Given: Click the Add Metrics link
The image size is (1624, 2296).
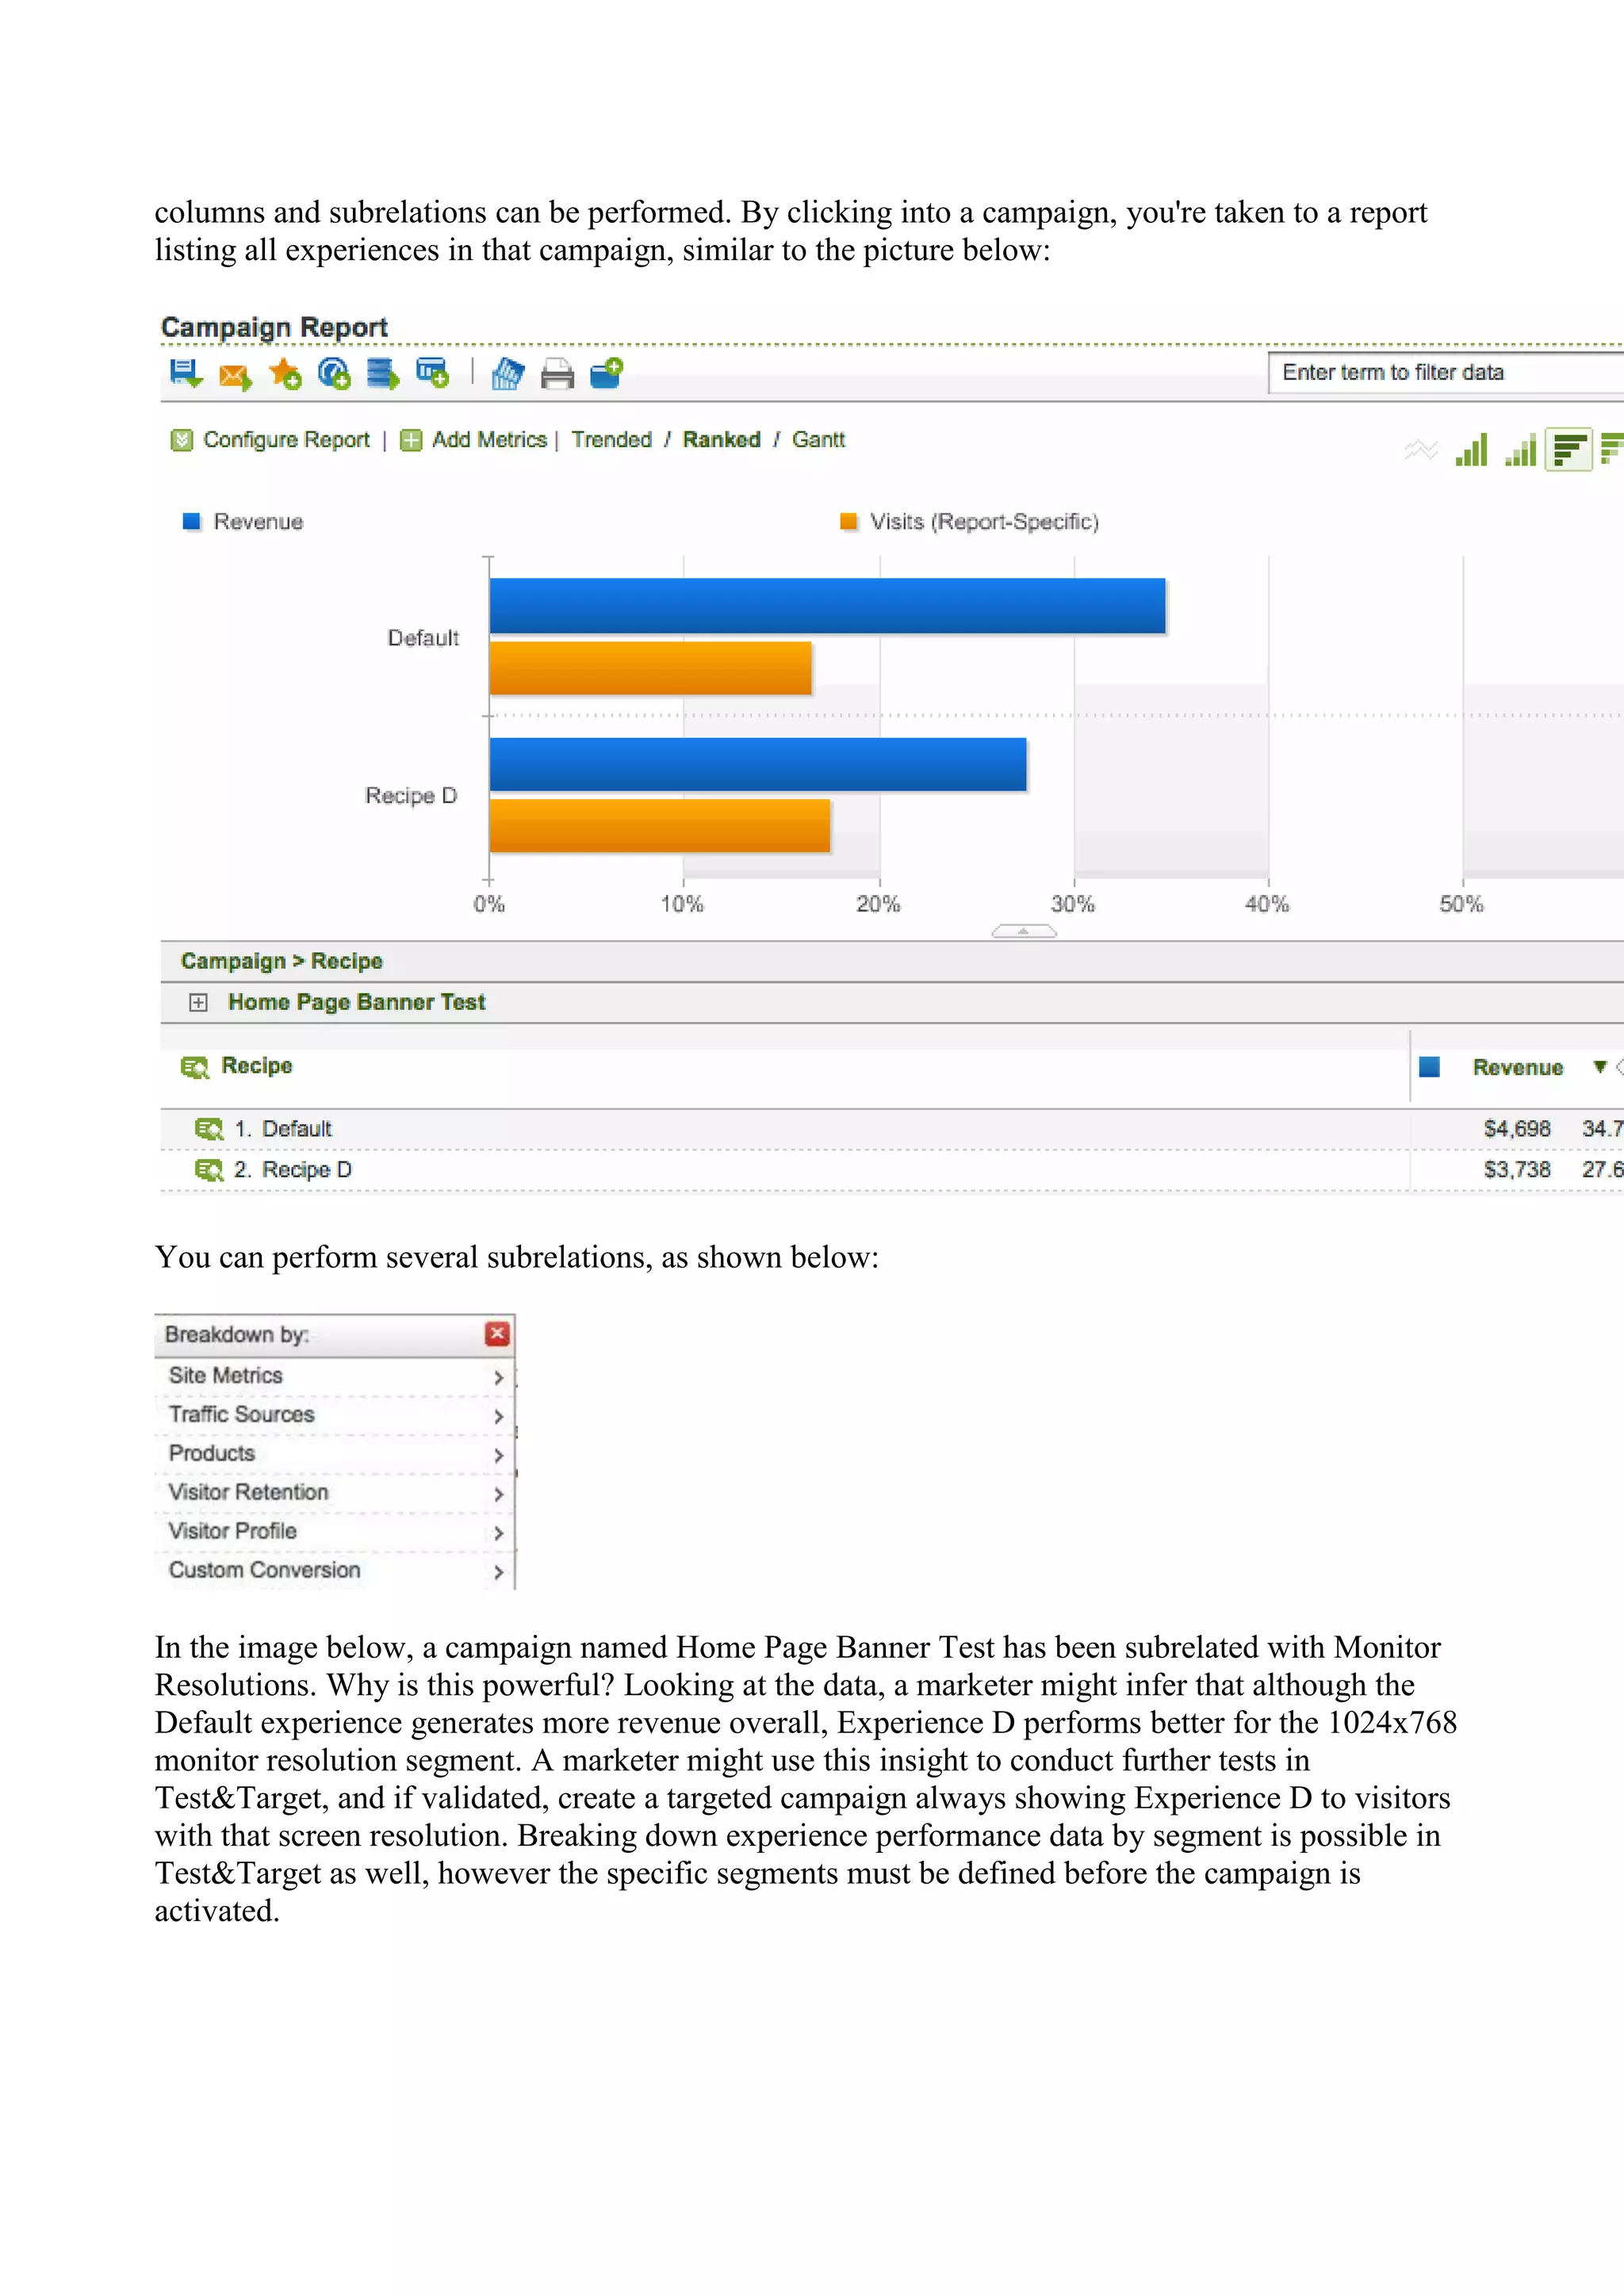Looking at the screenshot, I should click(x=489, y=440).
